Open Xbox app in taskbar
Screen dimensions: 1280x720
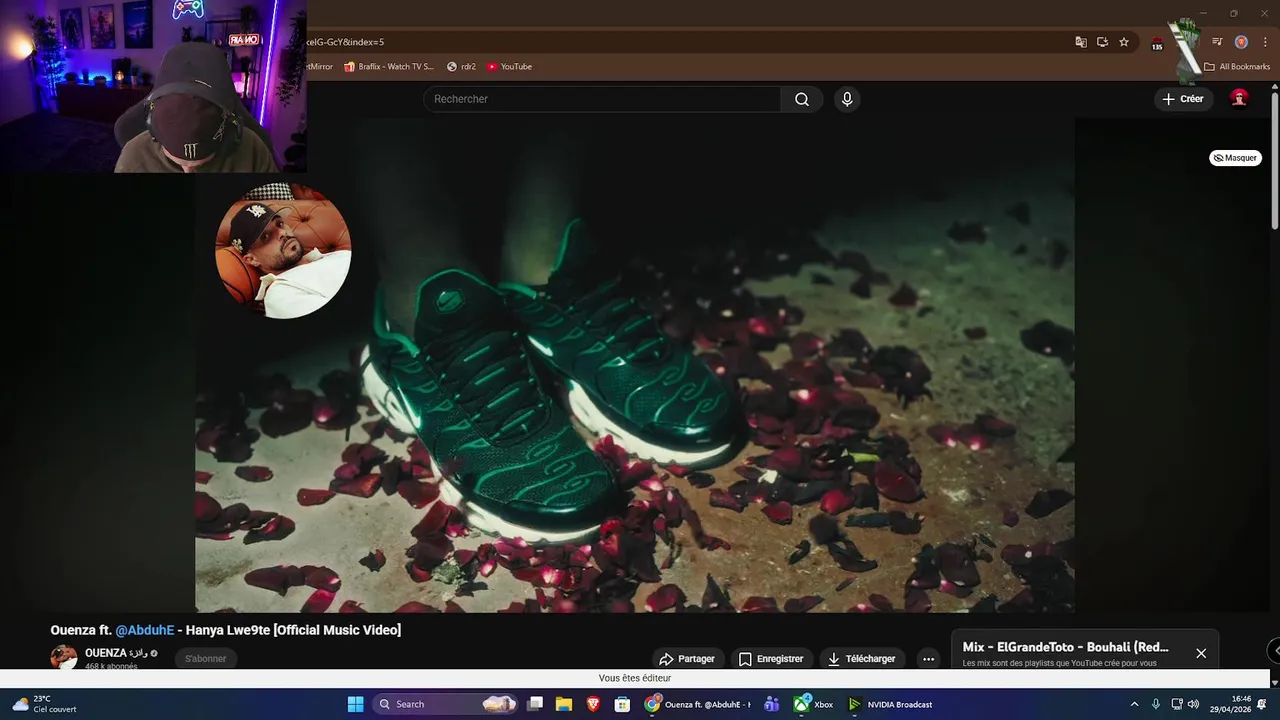pyautogui.click(x=814, y=704)
